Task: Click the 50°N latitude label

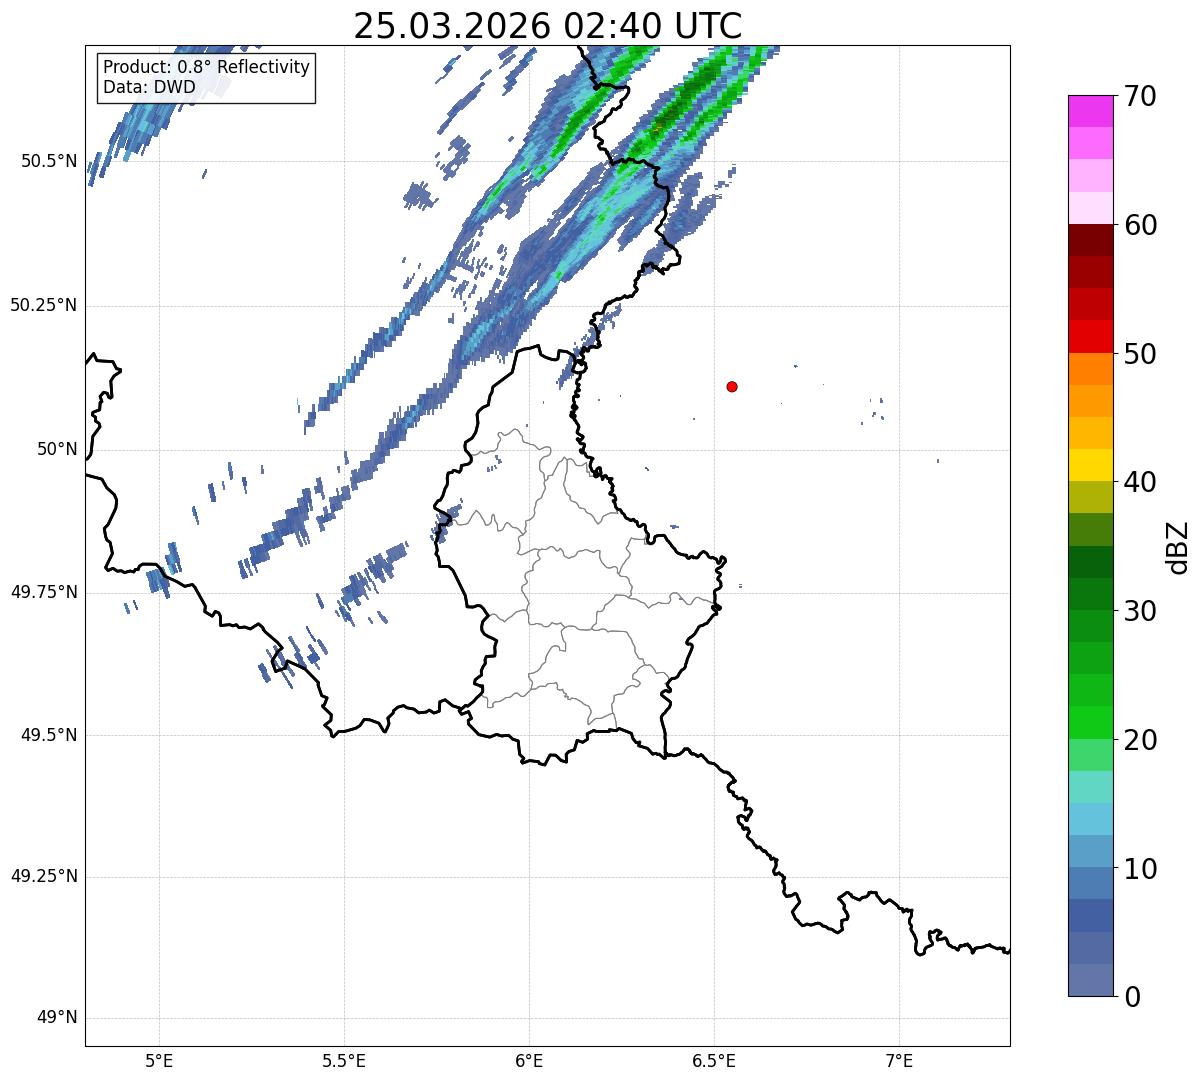Action: (57, 449)
